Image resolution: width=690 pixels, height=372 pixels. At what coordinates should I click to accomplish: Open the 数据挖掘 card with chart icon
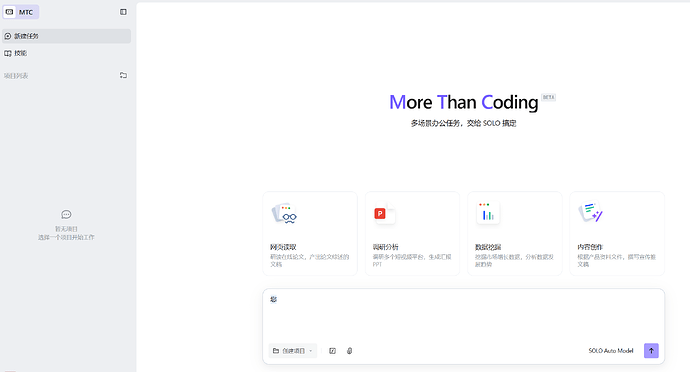pyautogui.click(x=515, y=233)
